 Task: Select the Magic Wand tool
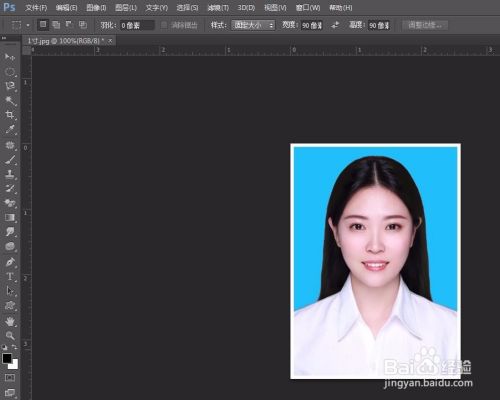point(10,100)
